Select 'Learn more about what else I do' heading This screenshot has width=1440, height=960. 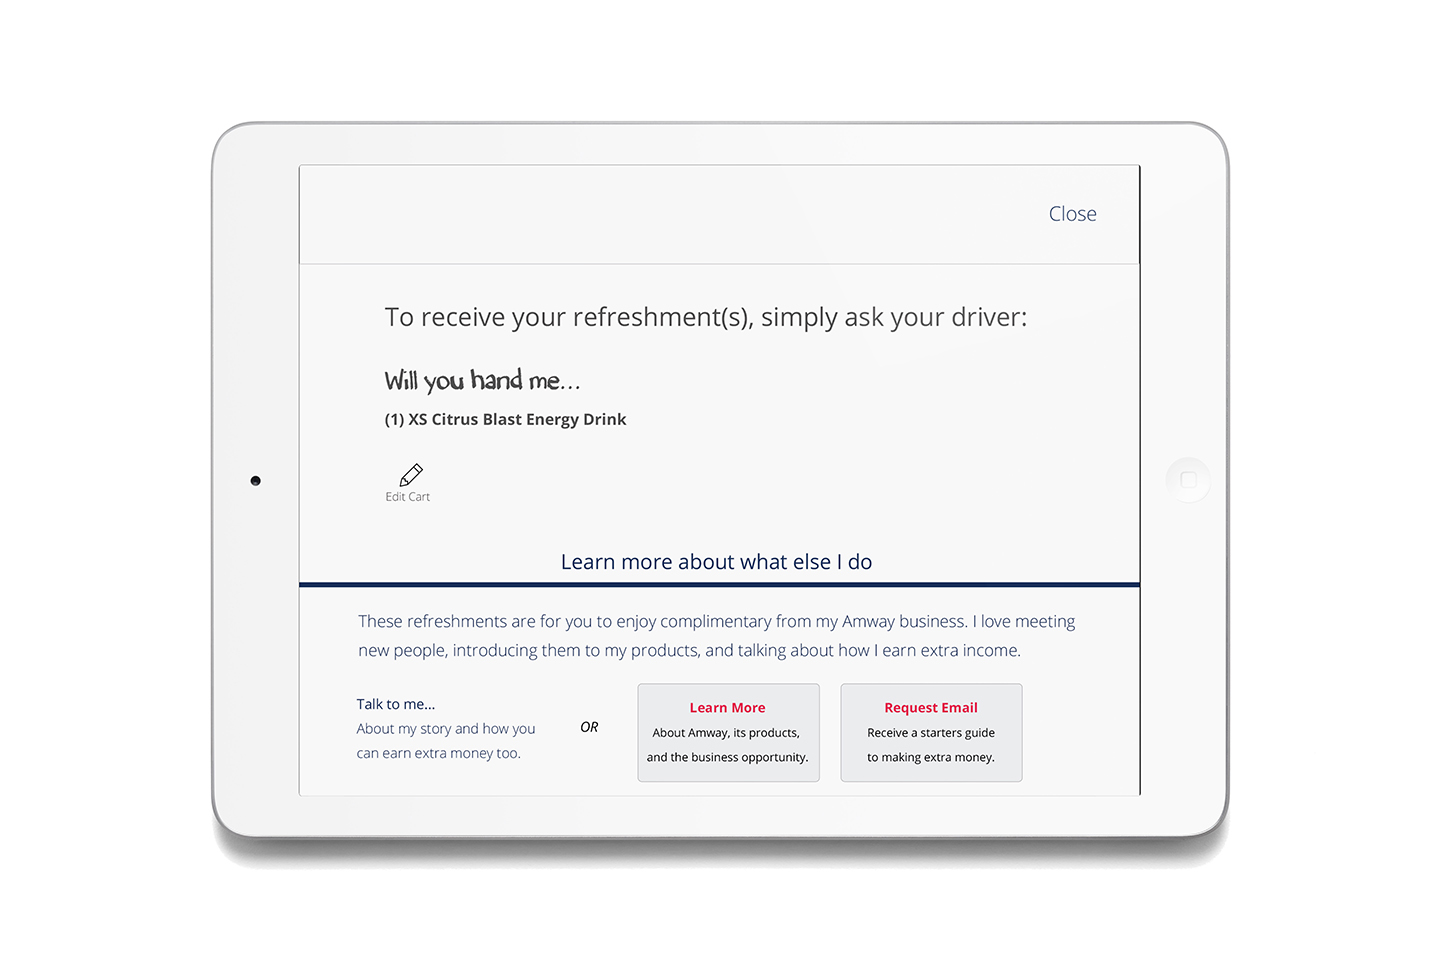coord(716,562)
